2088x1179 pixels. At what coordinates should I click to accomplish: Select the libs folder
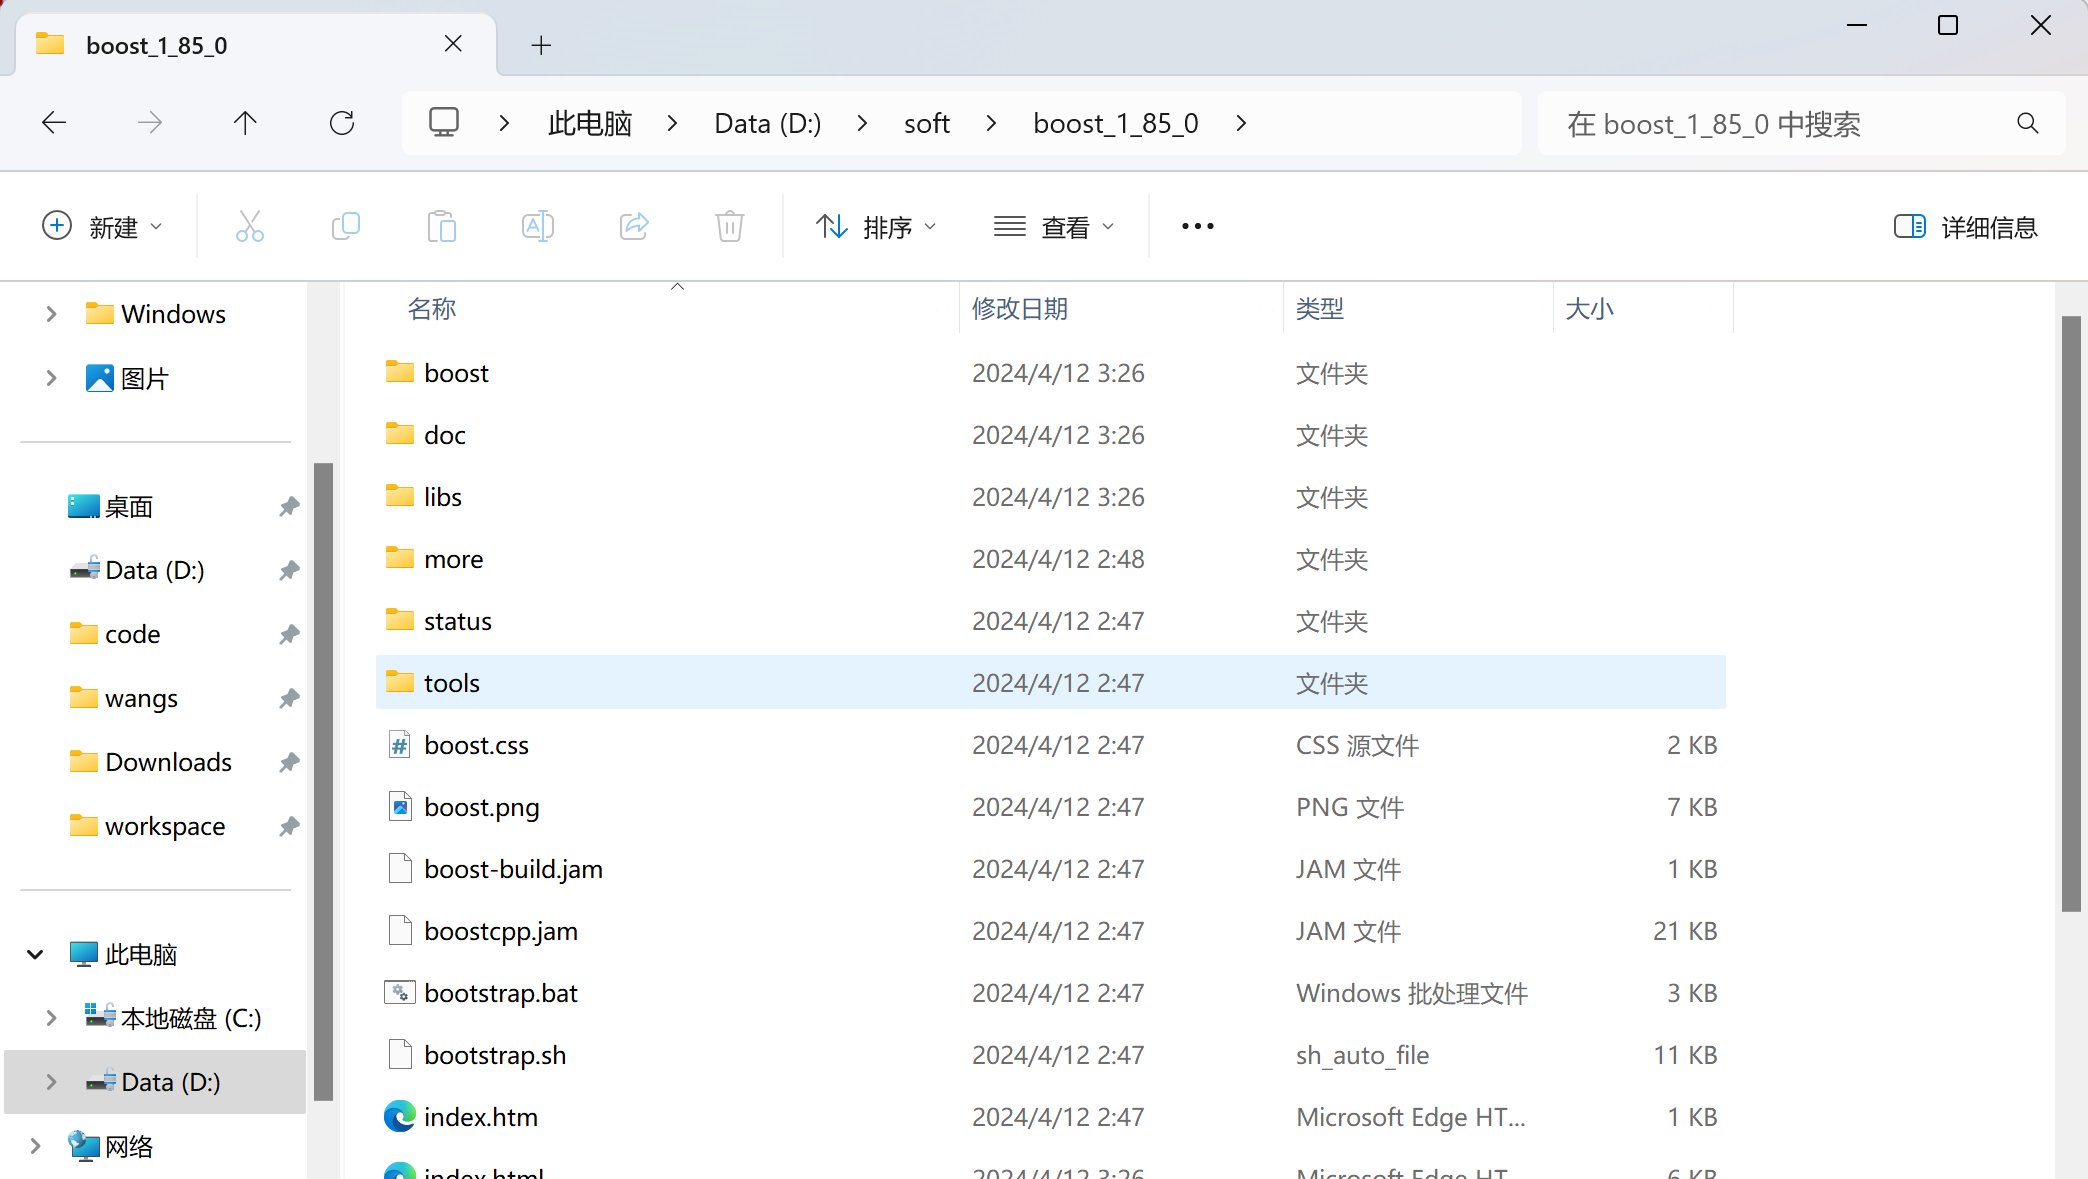[x=1050, y=497]
